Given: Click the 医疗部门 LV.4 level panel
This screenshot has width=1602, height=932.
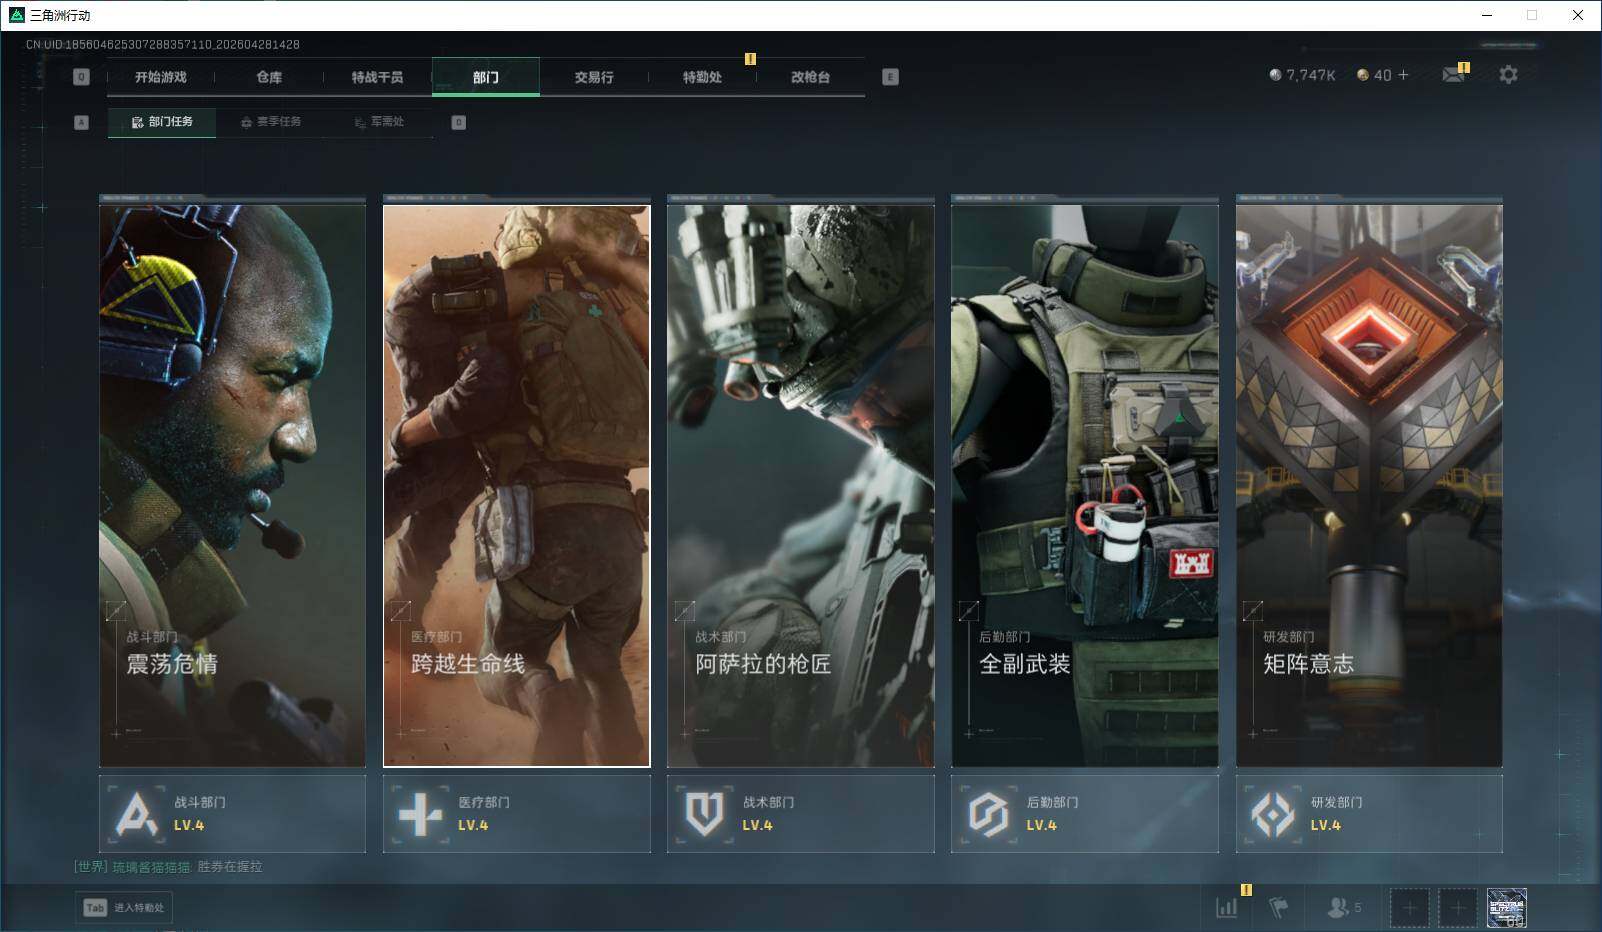Looking at the screenshot, I should 517,814.
